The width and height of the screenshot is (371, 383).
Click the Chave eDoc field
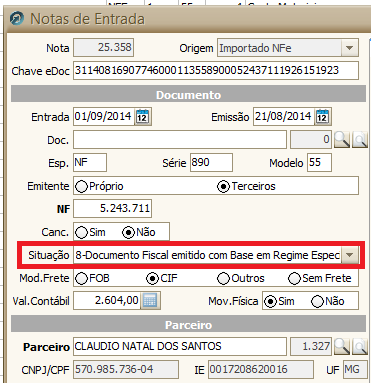tap(216, 70)
